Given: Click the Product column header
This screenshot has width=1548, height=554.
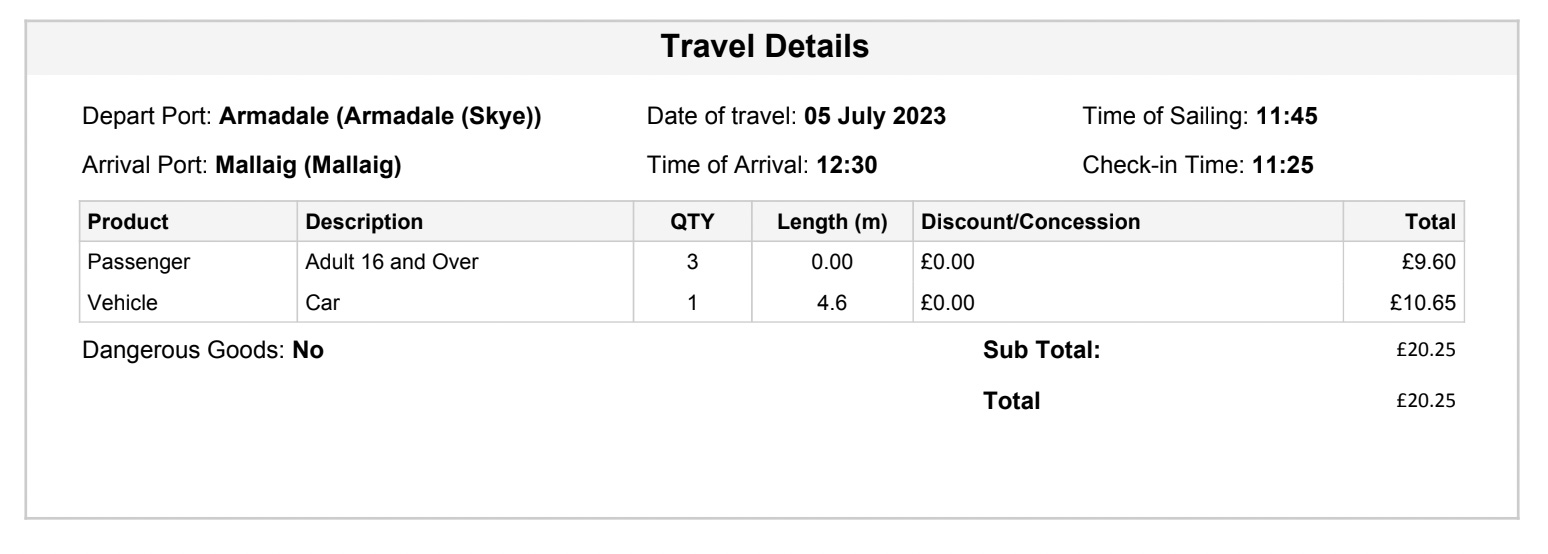Looking at the screenshot, I should [x=128, y=222].
